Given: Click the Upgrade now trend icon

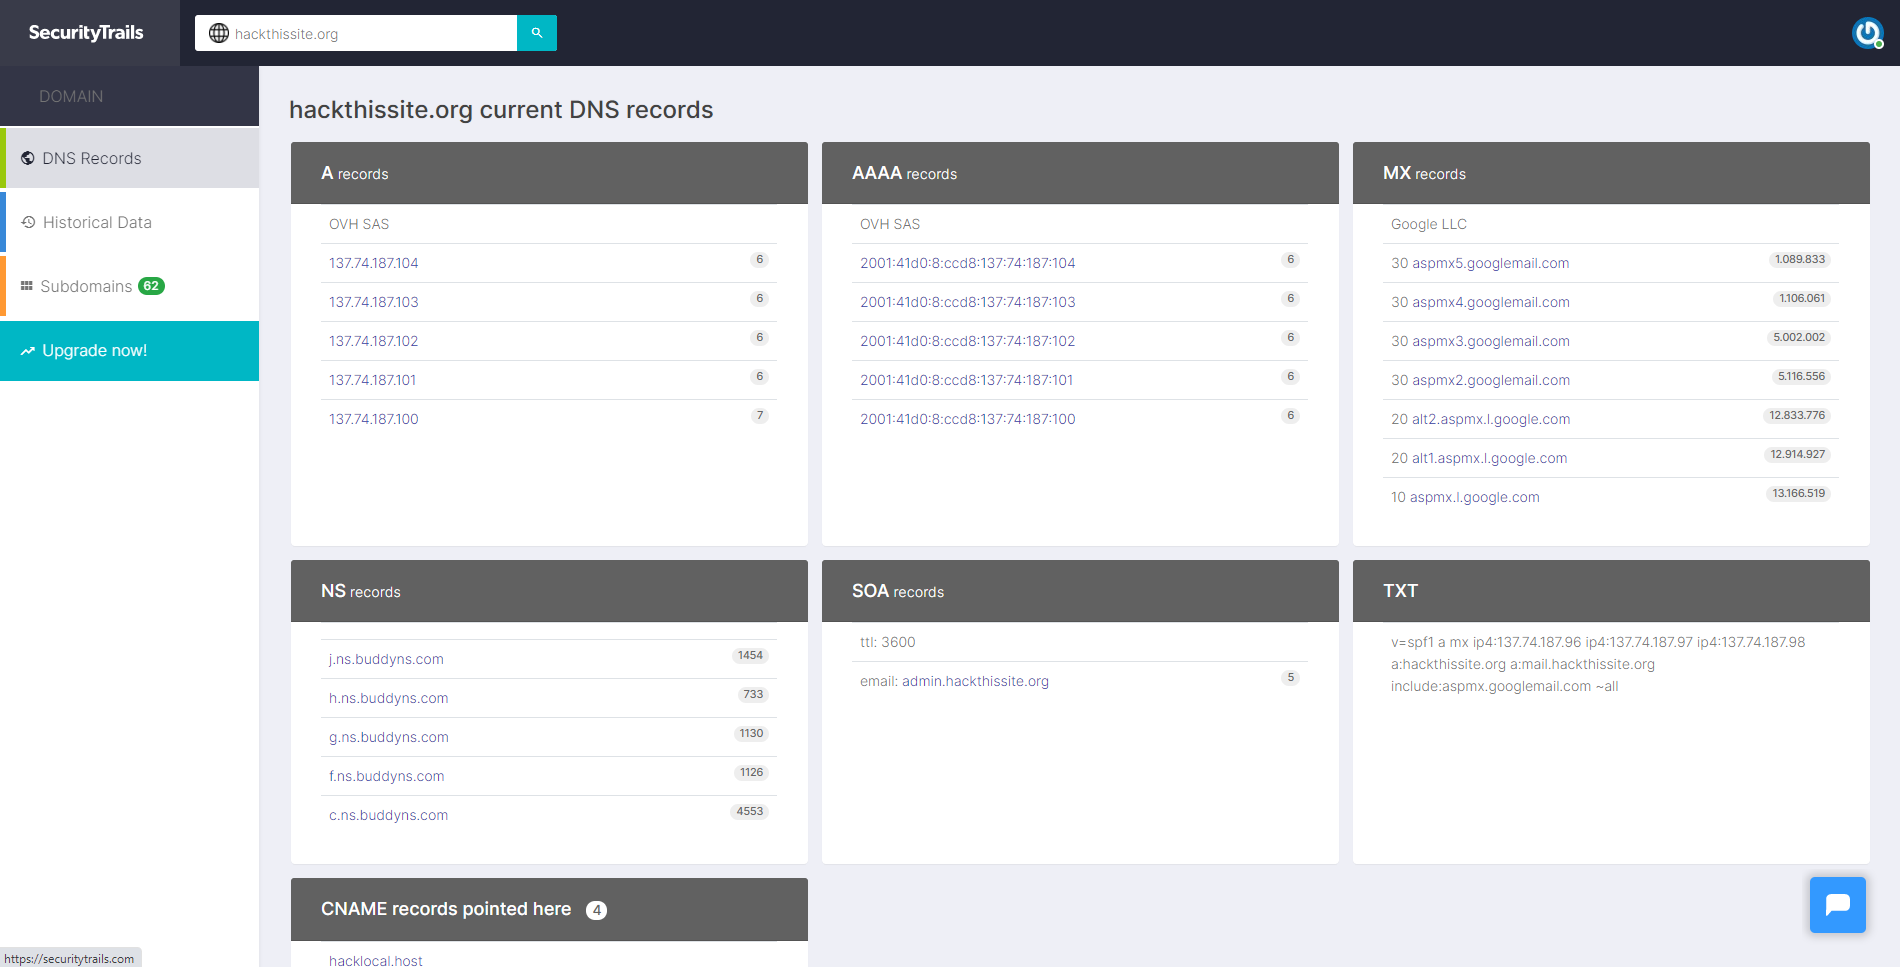Looking at the screenshot, I should [28, 351].
